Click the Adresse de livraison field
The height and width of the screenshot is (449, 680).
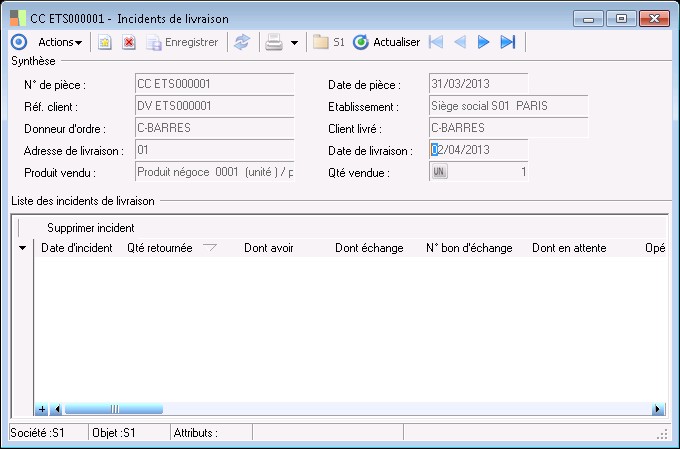215,150
